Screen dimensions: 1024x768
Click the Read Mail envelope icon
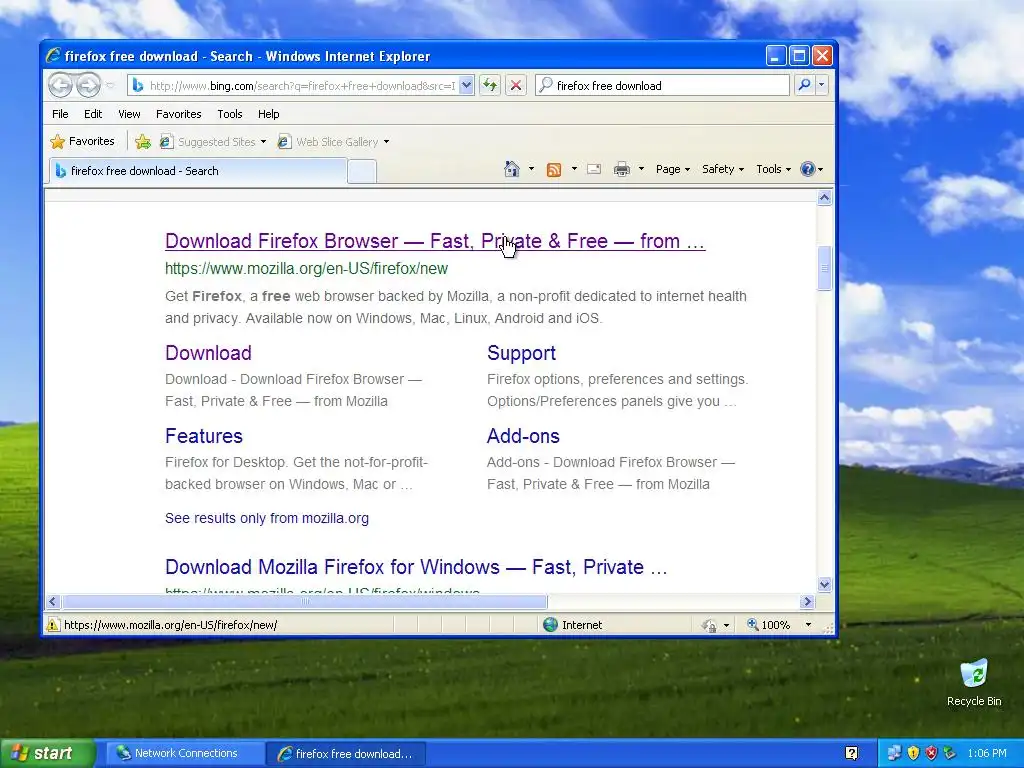click(x=594, y=169)
